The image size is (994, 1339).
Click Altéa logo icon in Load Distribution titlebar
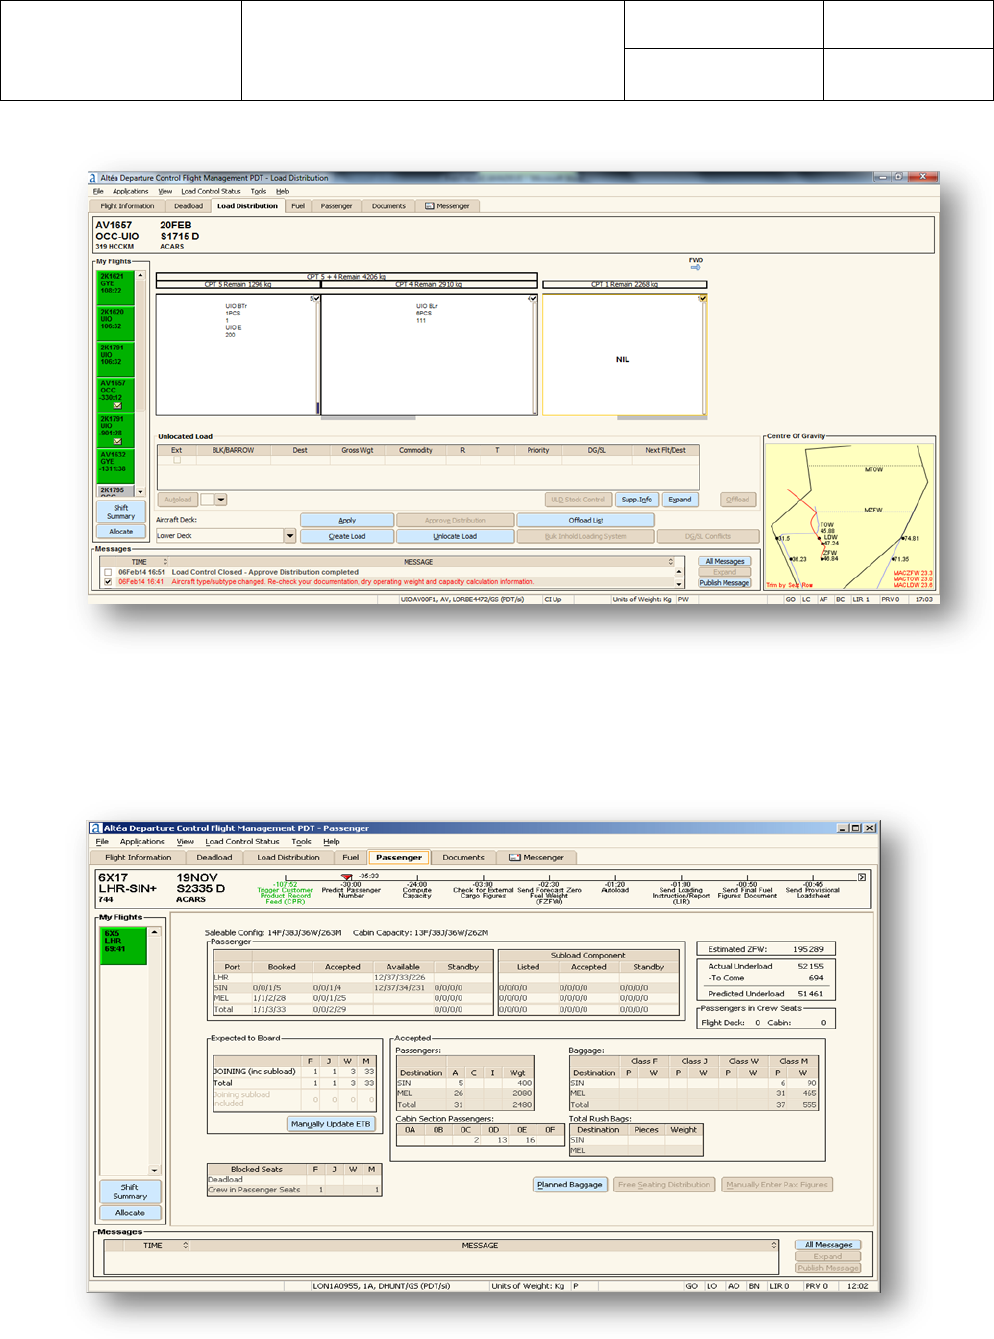point(93,178)
